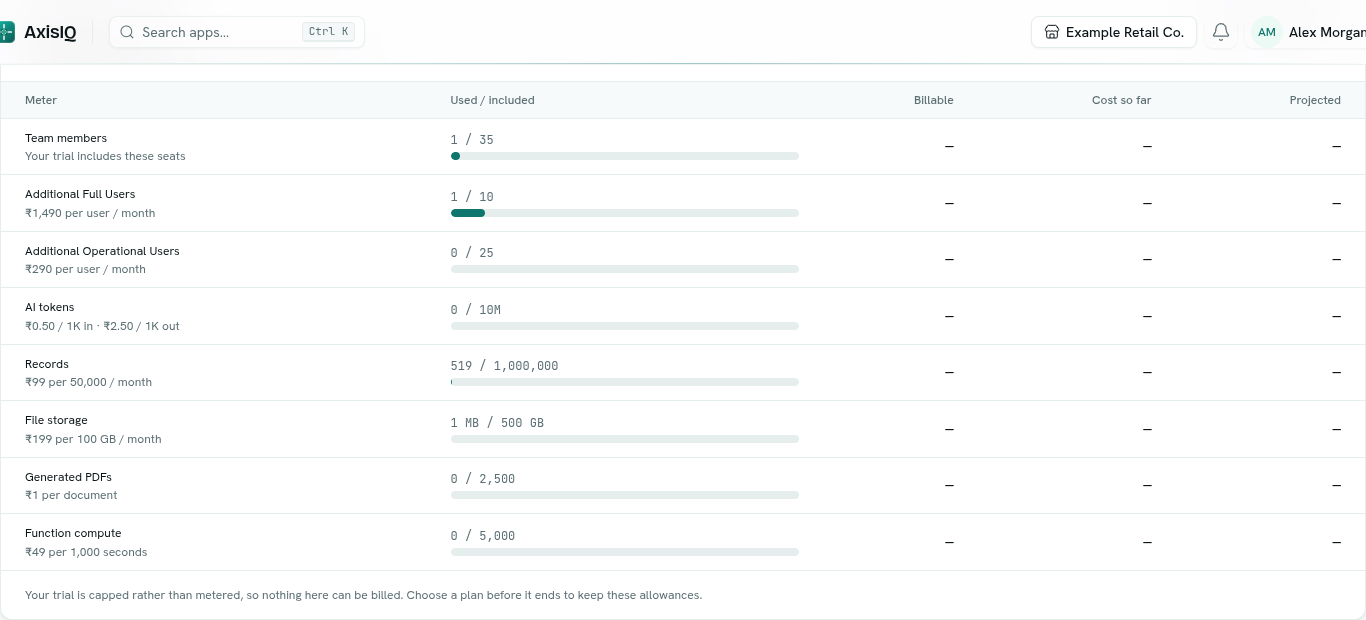
Task: Click the Generated PDFs usage bar
Action: pyautogui.click(x=625, y=495)
